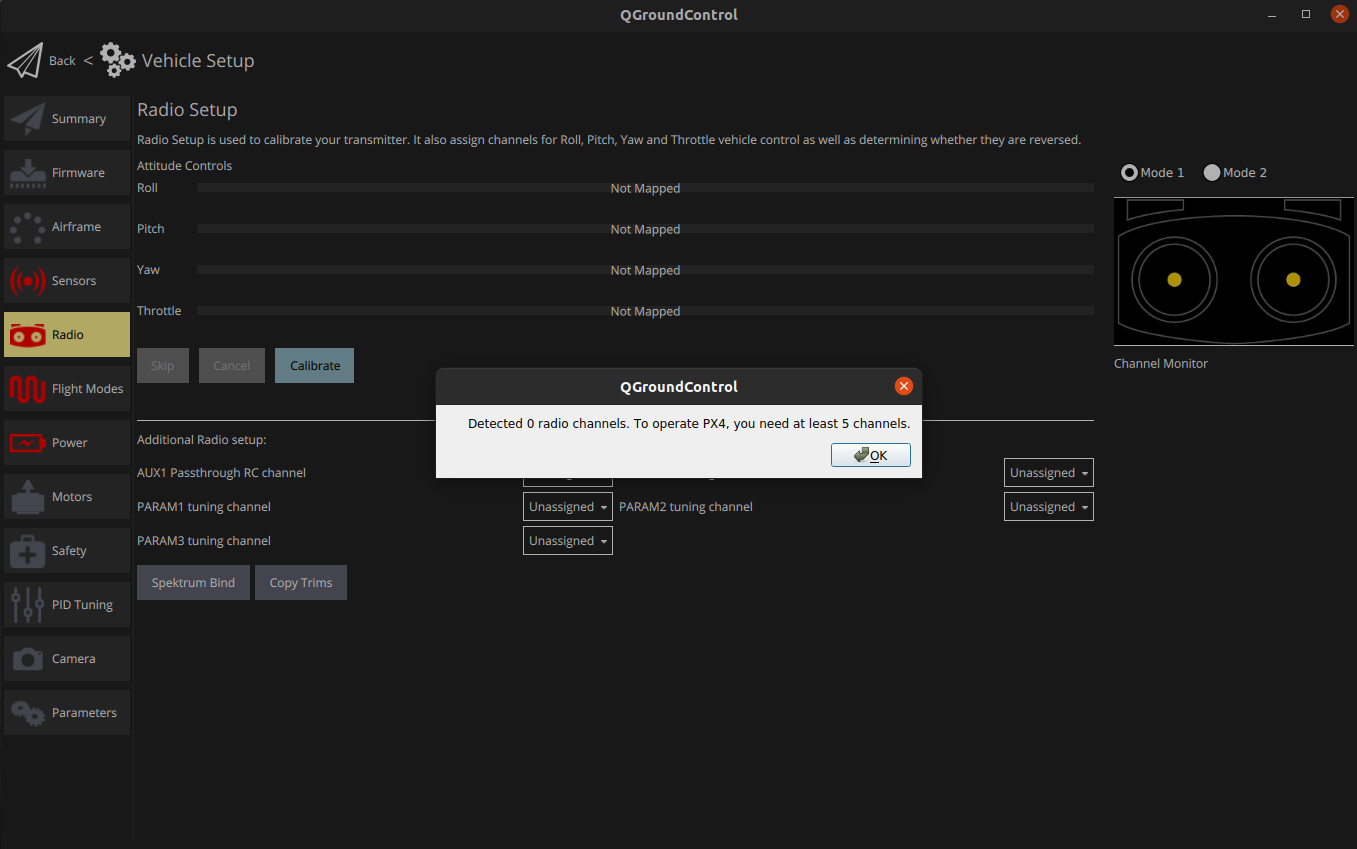Image resolution: width=1357 pixels, height=849 pixels.
Task: Click the greyed Skip button
Action: (x=163, y=366)
